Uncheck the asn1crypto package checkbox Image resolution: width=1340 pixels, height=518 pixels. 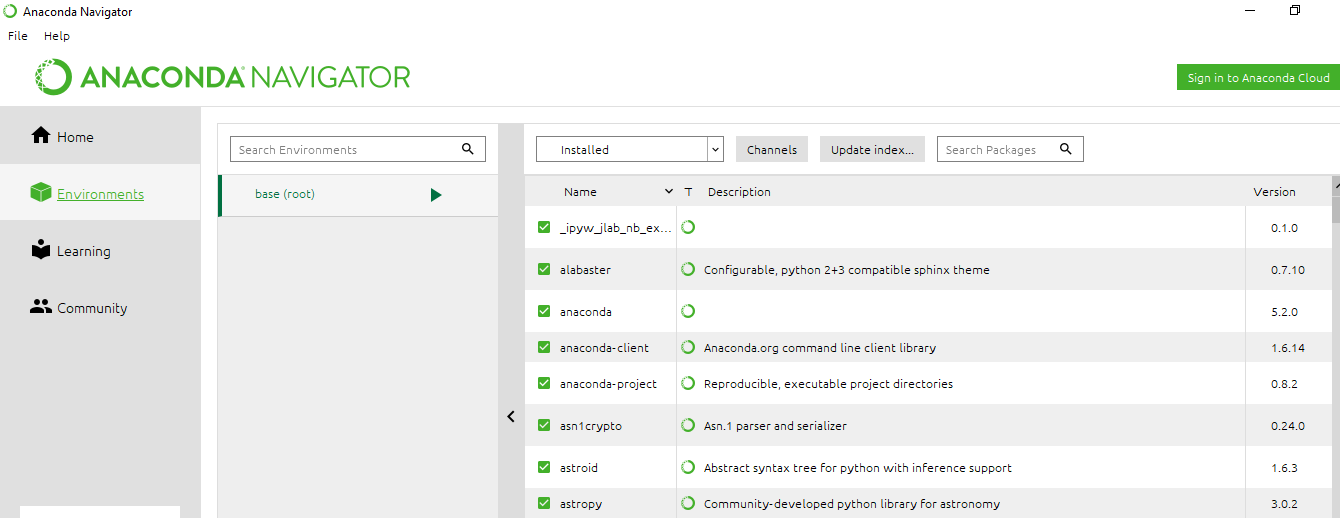[x=544, y=426]
